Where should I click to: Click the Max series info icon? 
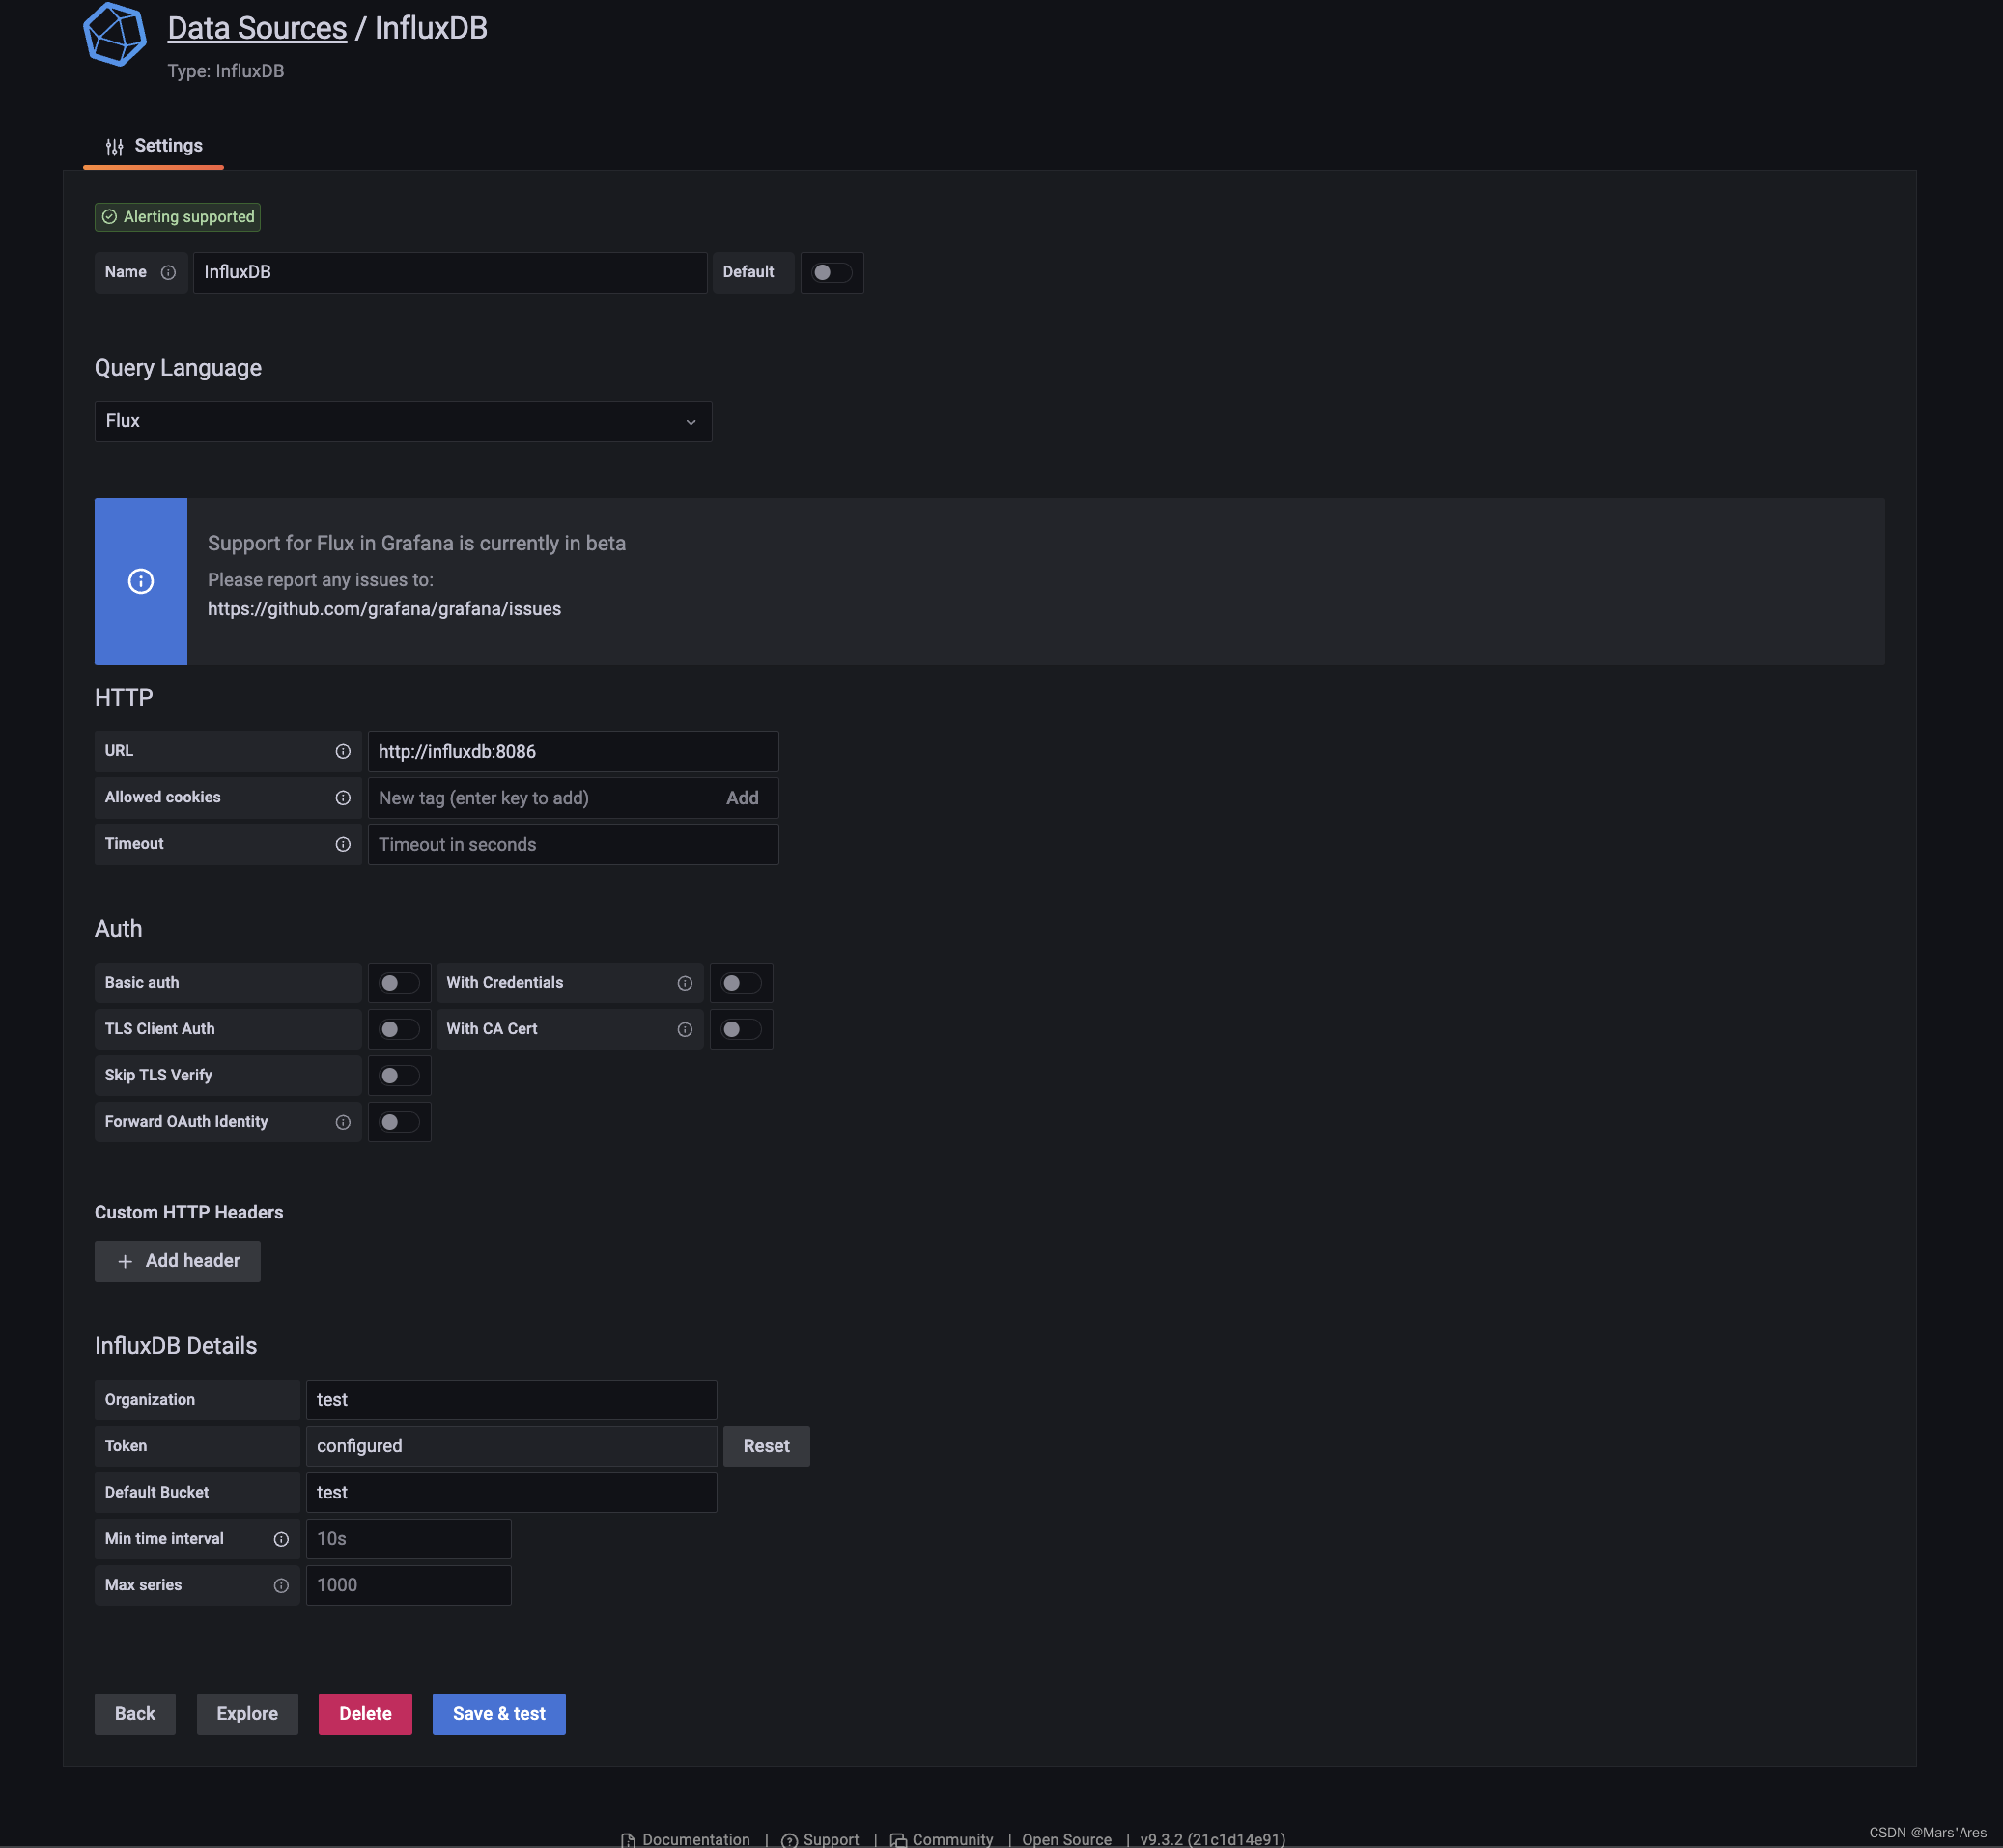point(283,1584)
